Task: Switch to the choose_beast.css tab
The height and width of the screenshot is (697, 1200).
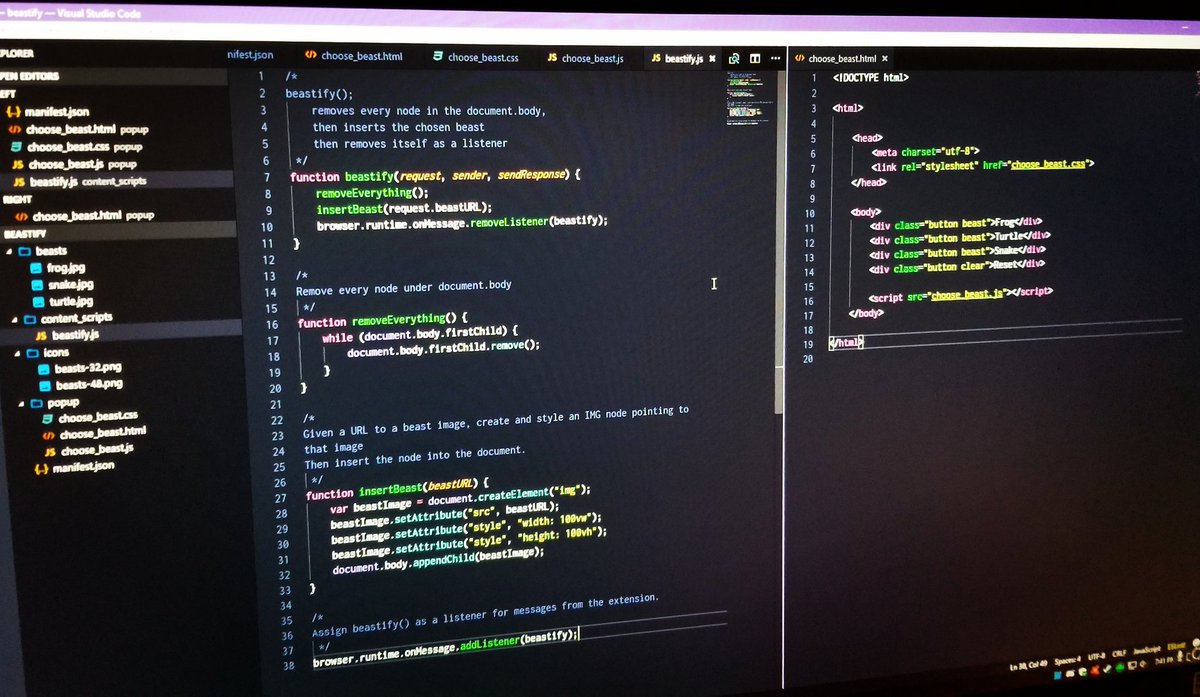Action: coord(475,57)
